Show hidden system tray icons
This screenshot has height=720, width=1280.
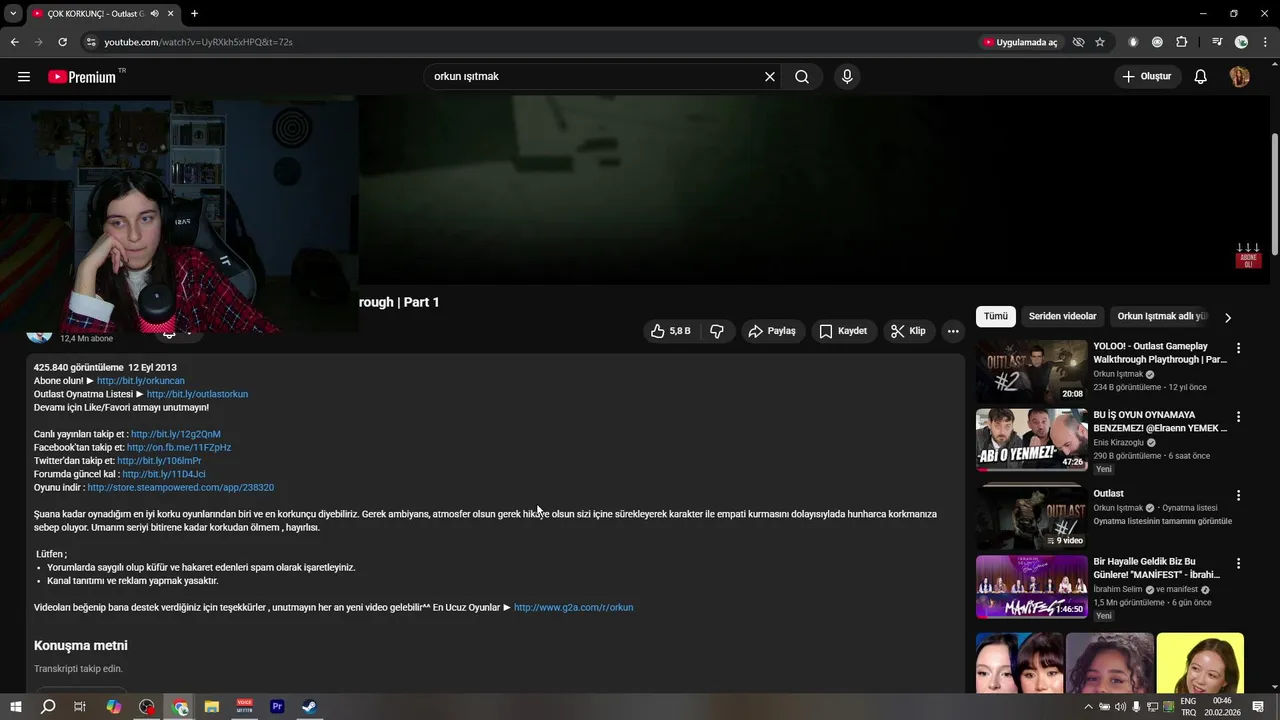[x=1088, y=707]
